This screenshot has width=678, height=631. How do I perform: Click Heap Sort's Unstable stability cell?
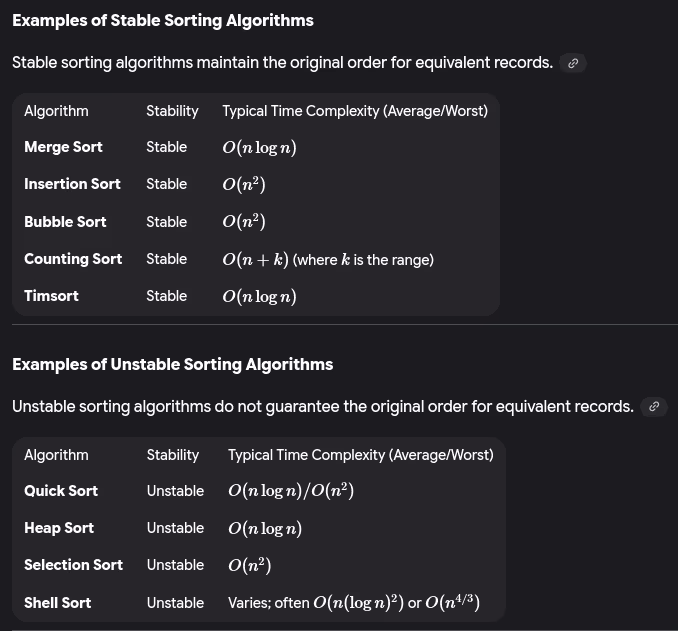(x=175, y=528)
